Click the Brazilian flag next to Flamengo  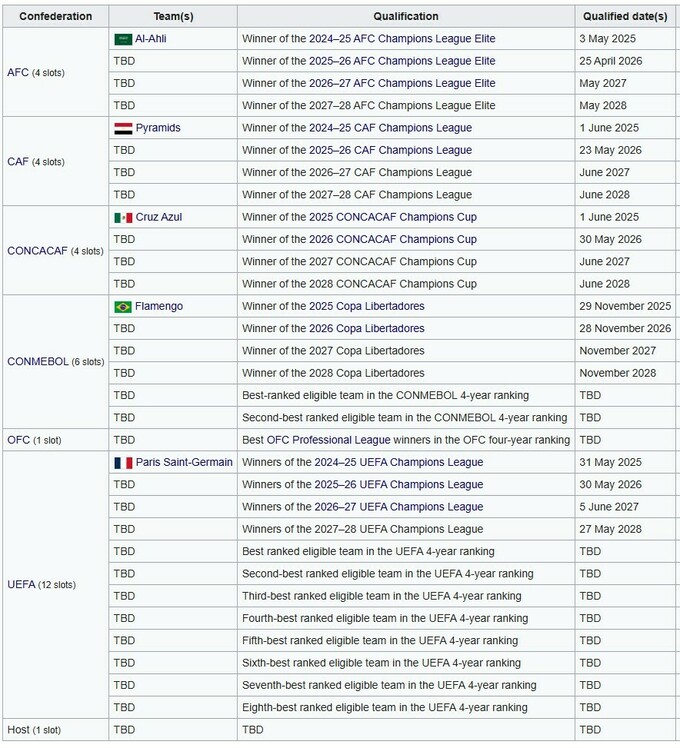122,306
